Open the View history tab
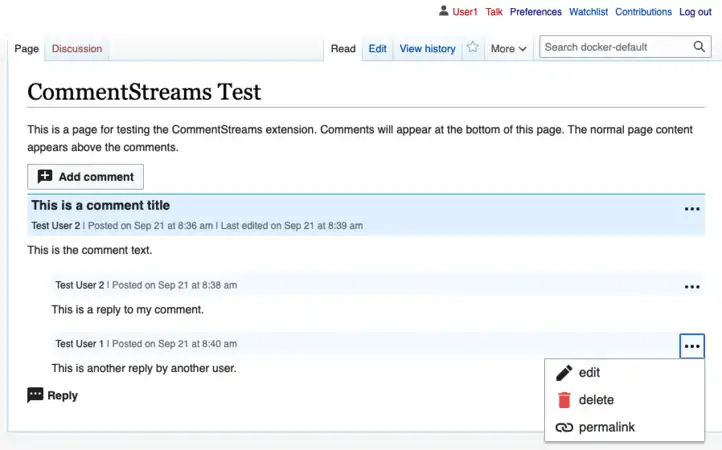722x450 pixels. pos(427,48)
